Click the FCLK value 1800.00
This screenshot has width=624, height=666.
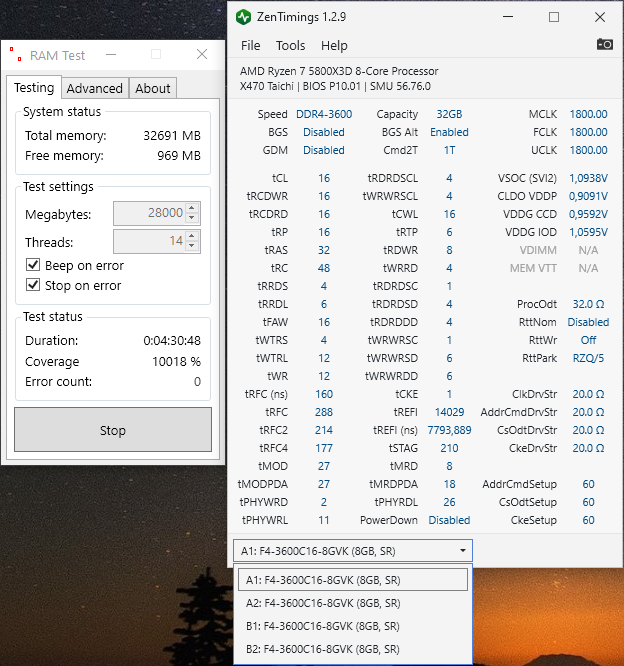pos(588,132)
